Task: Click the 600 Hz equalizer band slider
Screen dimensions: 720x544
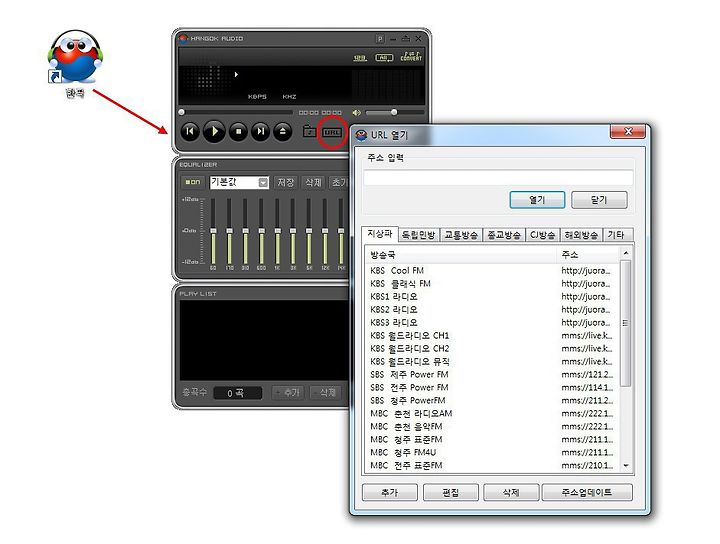Action: (261, 231)
